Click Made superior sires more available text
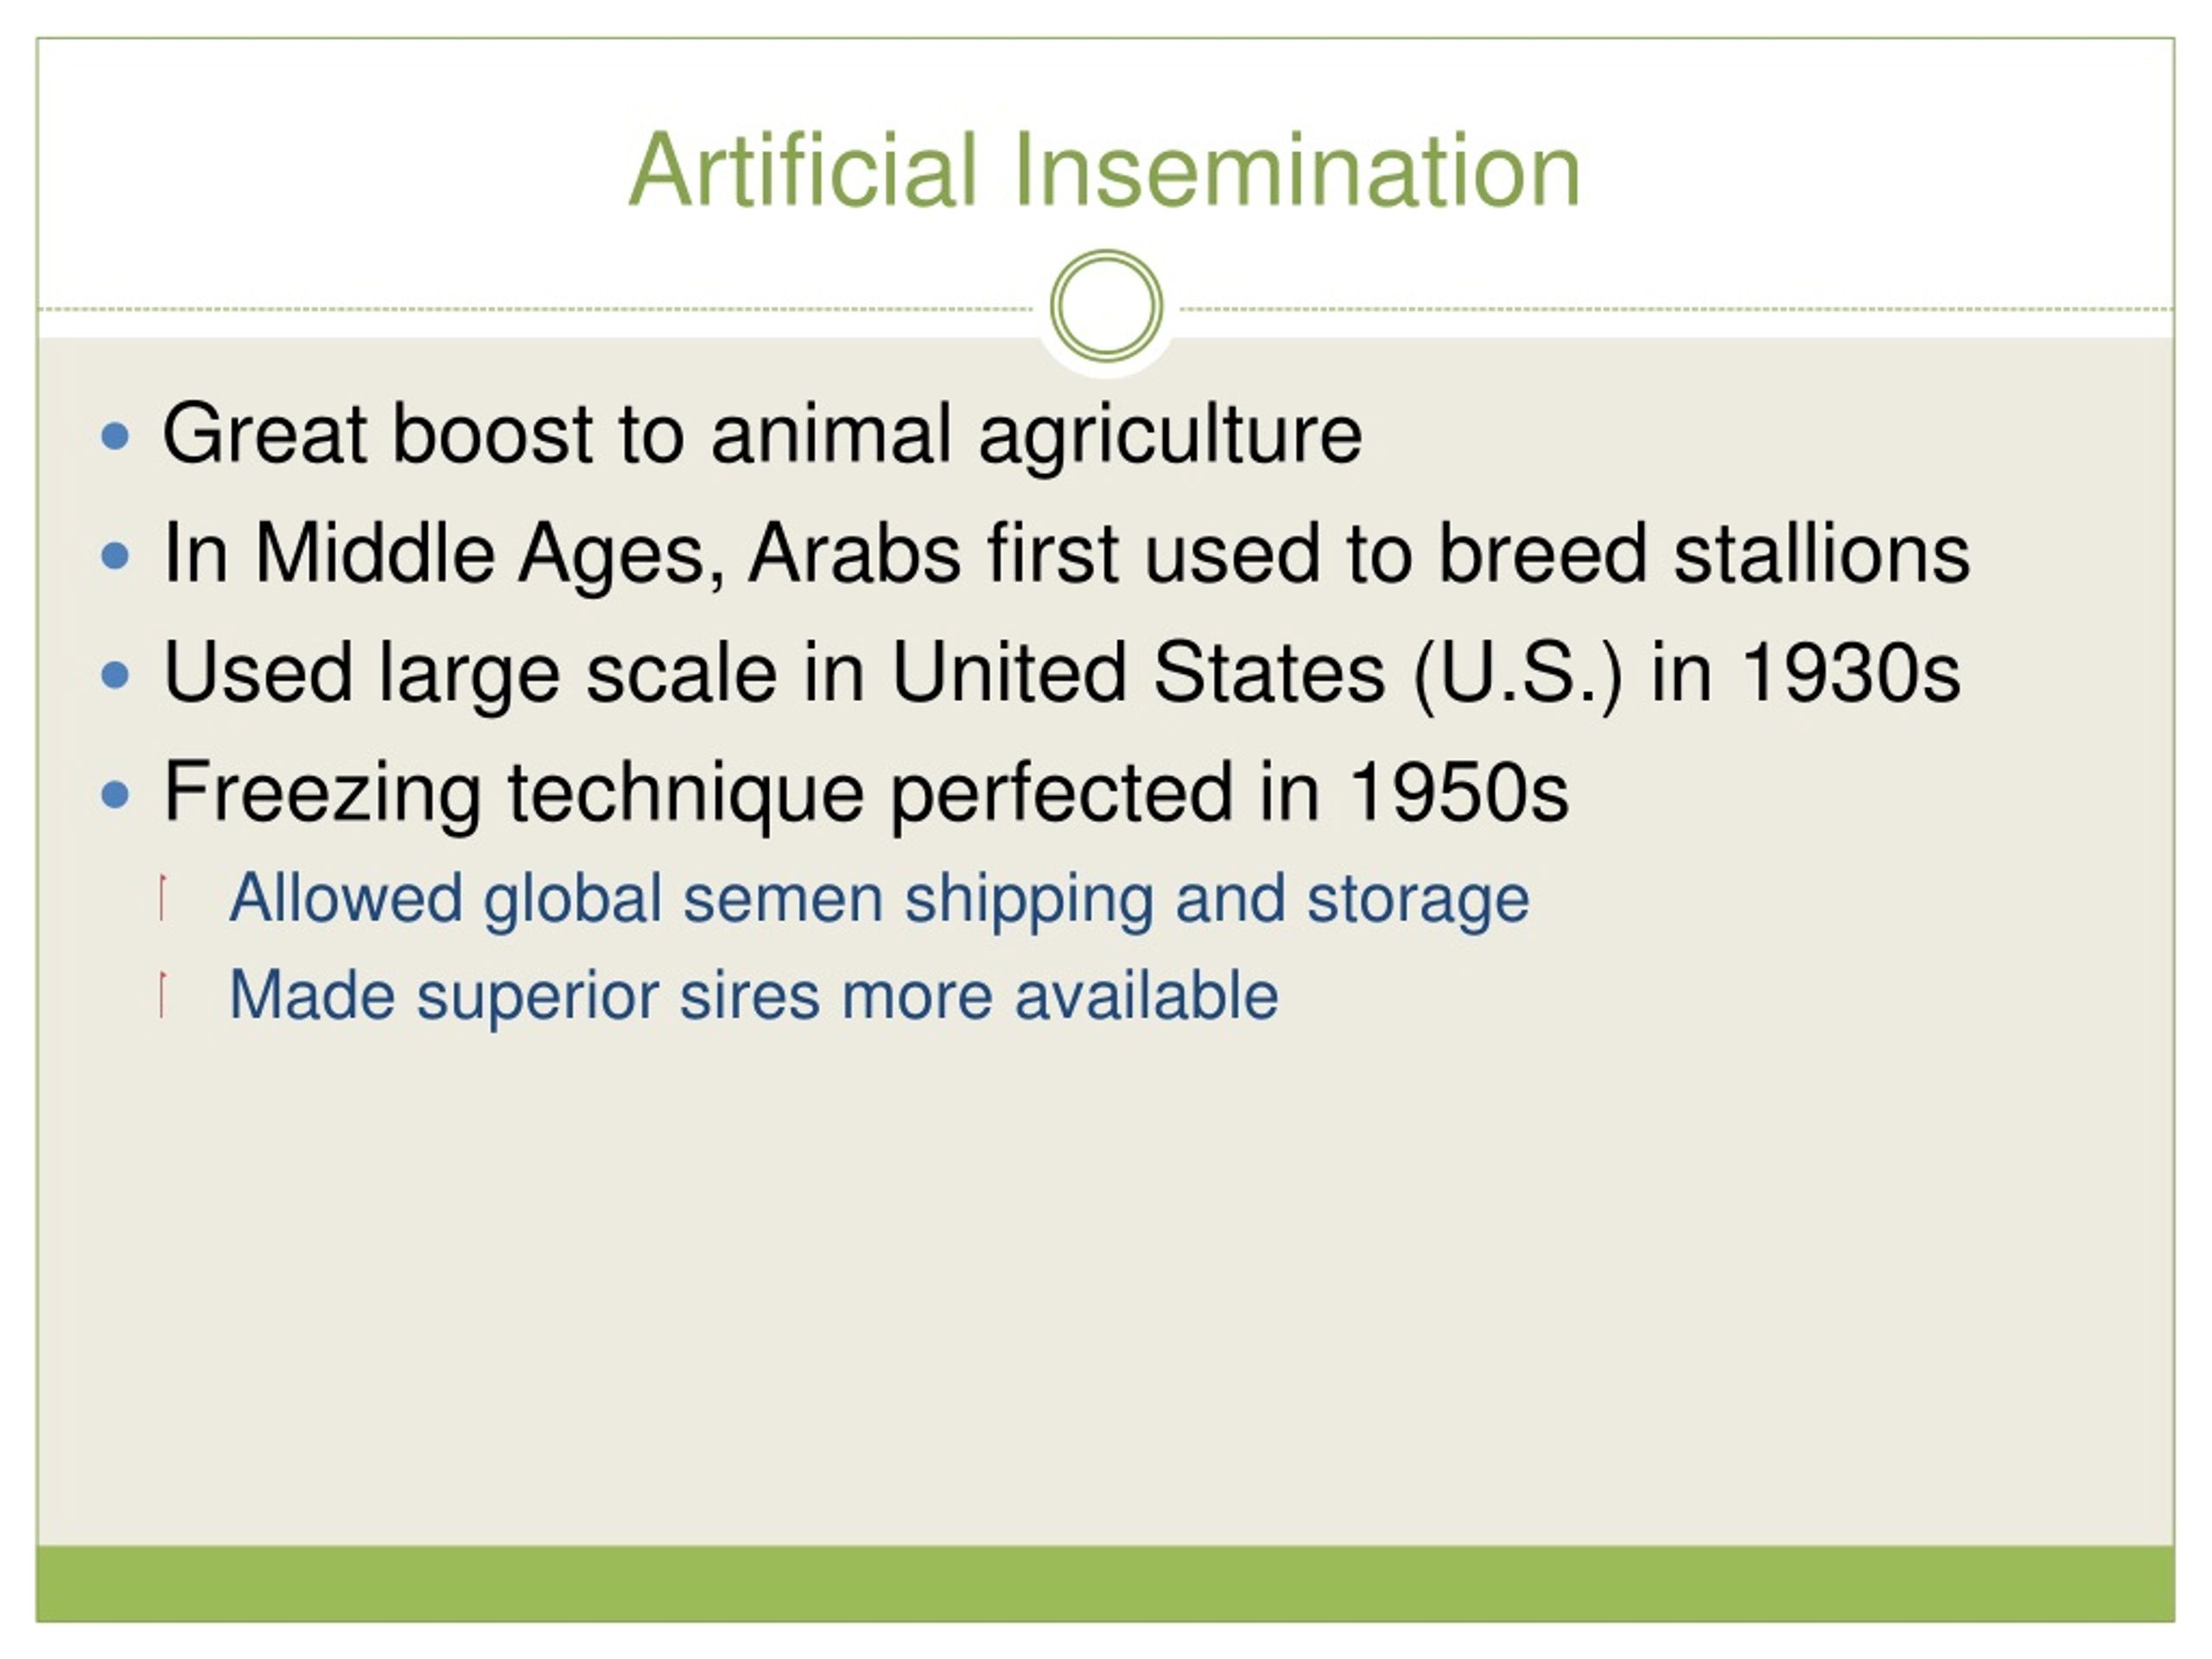2212x1659 pixels. pos(754,996)
